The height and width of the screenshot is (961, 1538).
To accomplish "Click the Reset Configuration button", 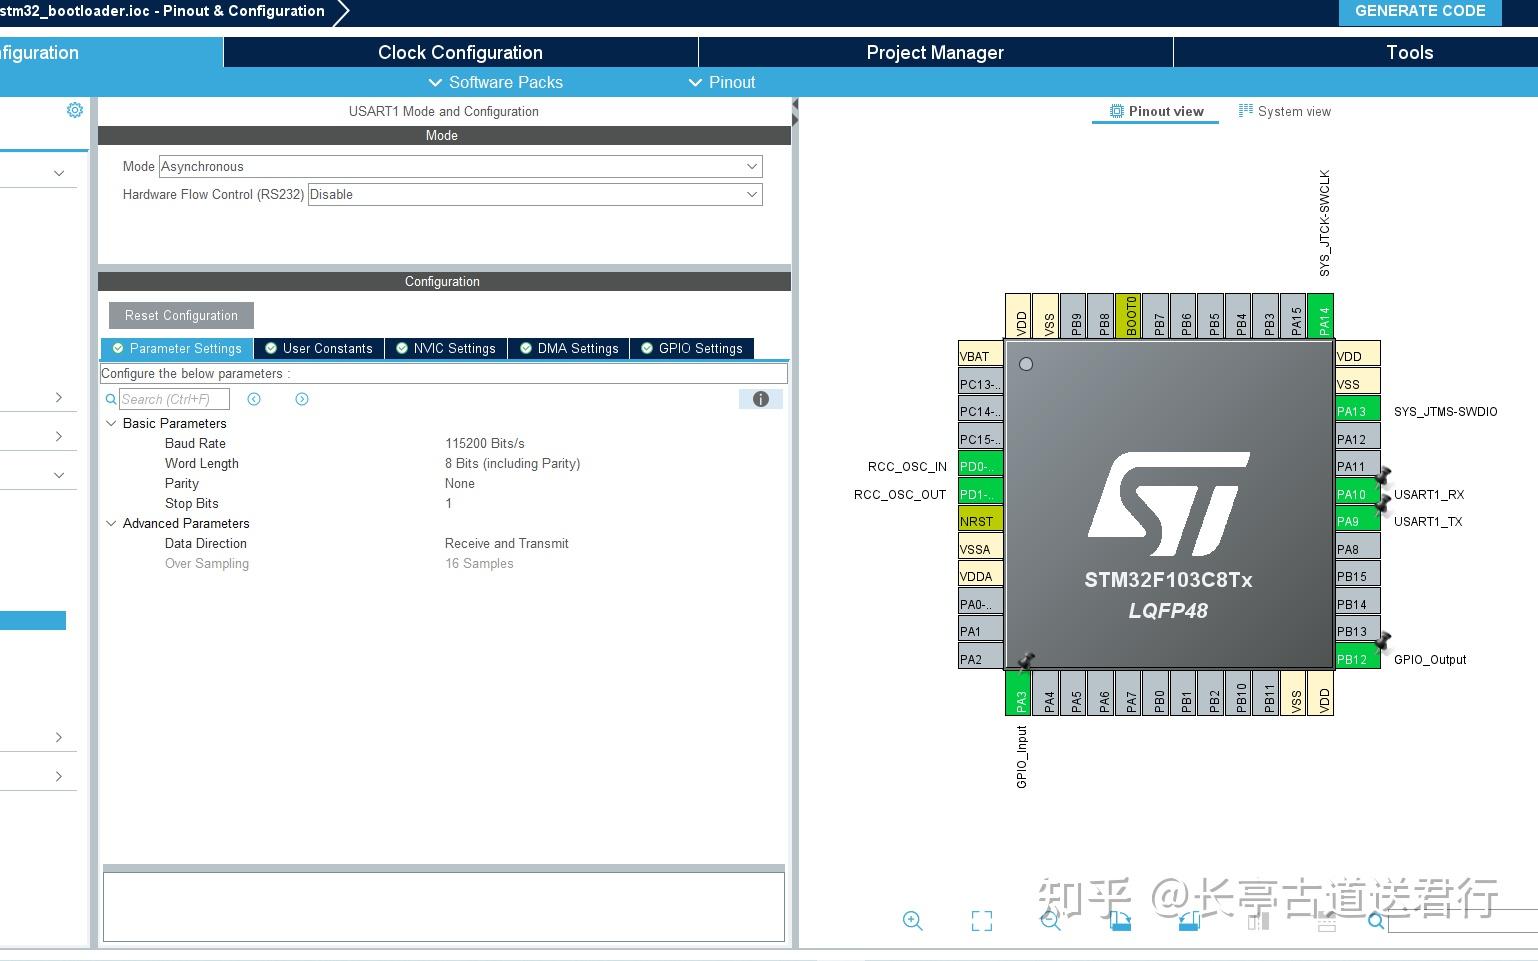I will pyautogui.click(x=181, y=315).
